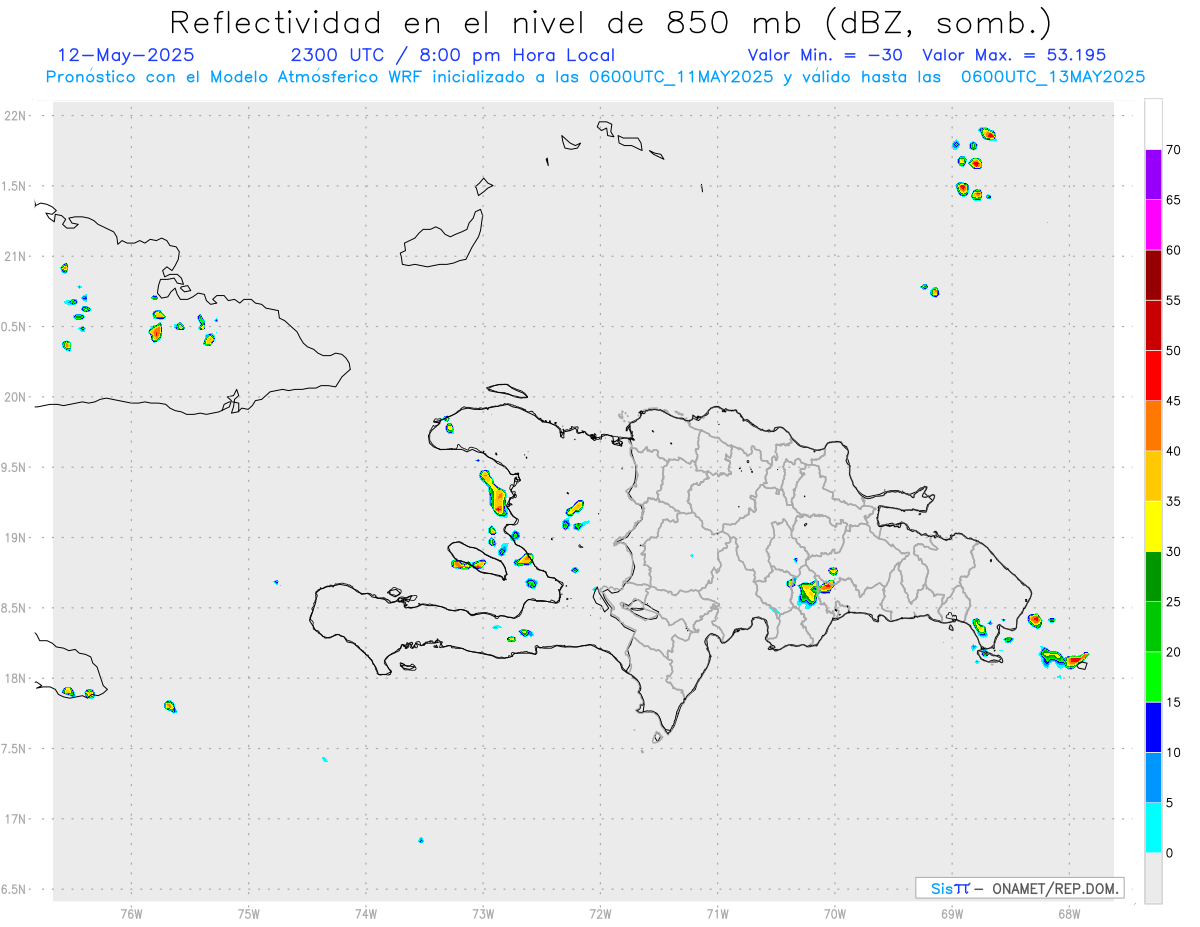Image resolution: width=1200 pixels, height=927 pixels.
Task: Click the legend value '45'
Action: tap(1175, 401)
